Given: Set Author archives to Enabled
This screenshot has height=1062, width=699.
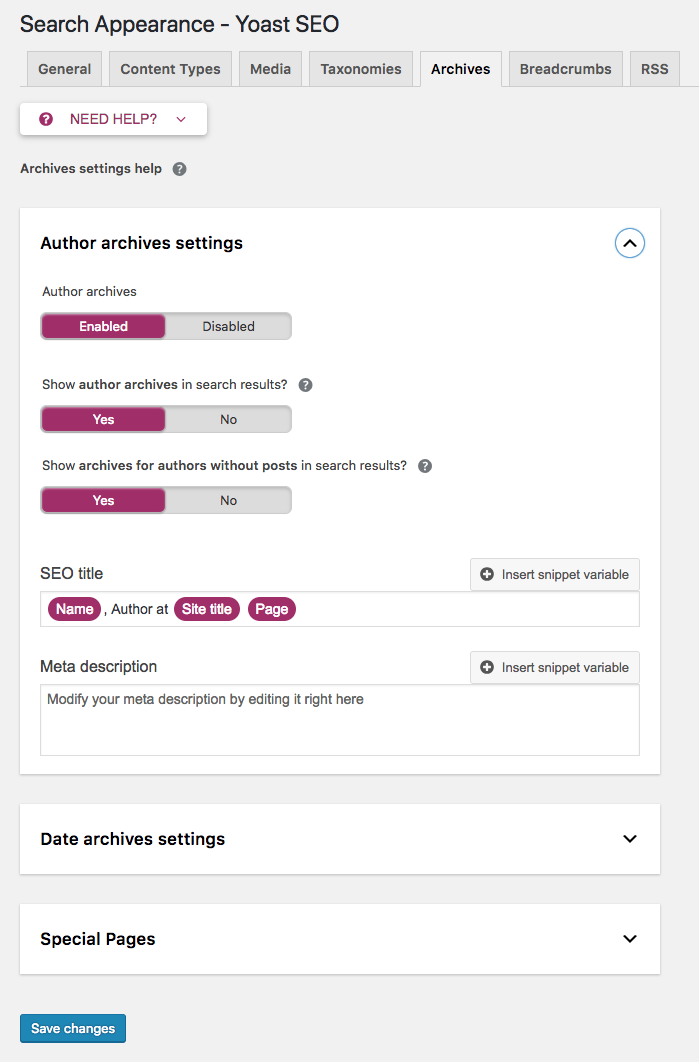Looking at the screenshot, I should pyautogui.click(x=103, y=326).
